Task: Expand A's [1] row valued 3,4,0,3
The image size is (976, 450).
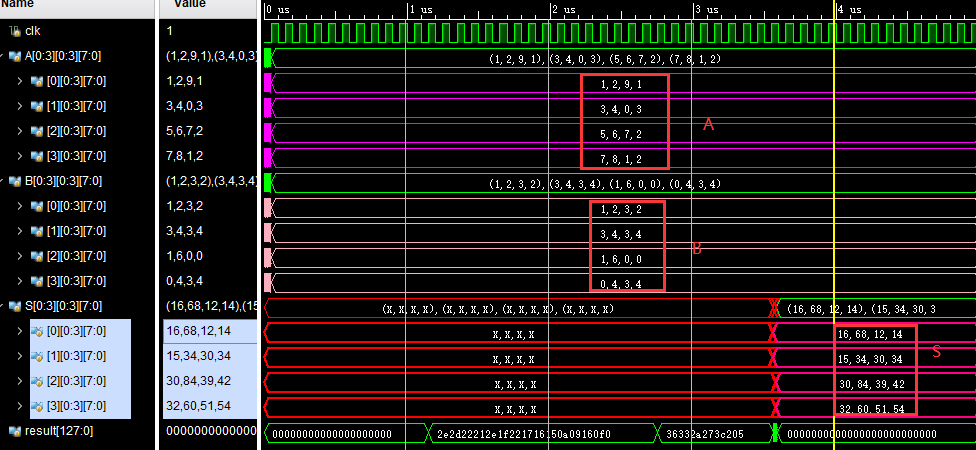Action: pos(20,106)
